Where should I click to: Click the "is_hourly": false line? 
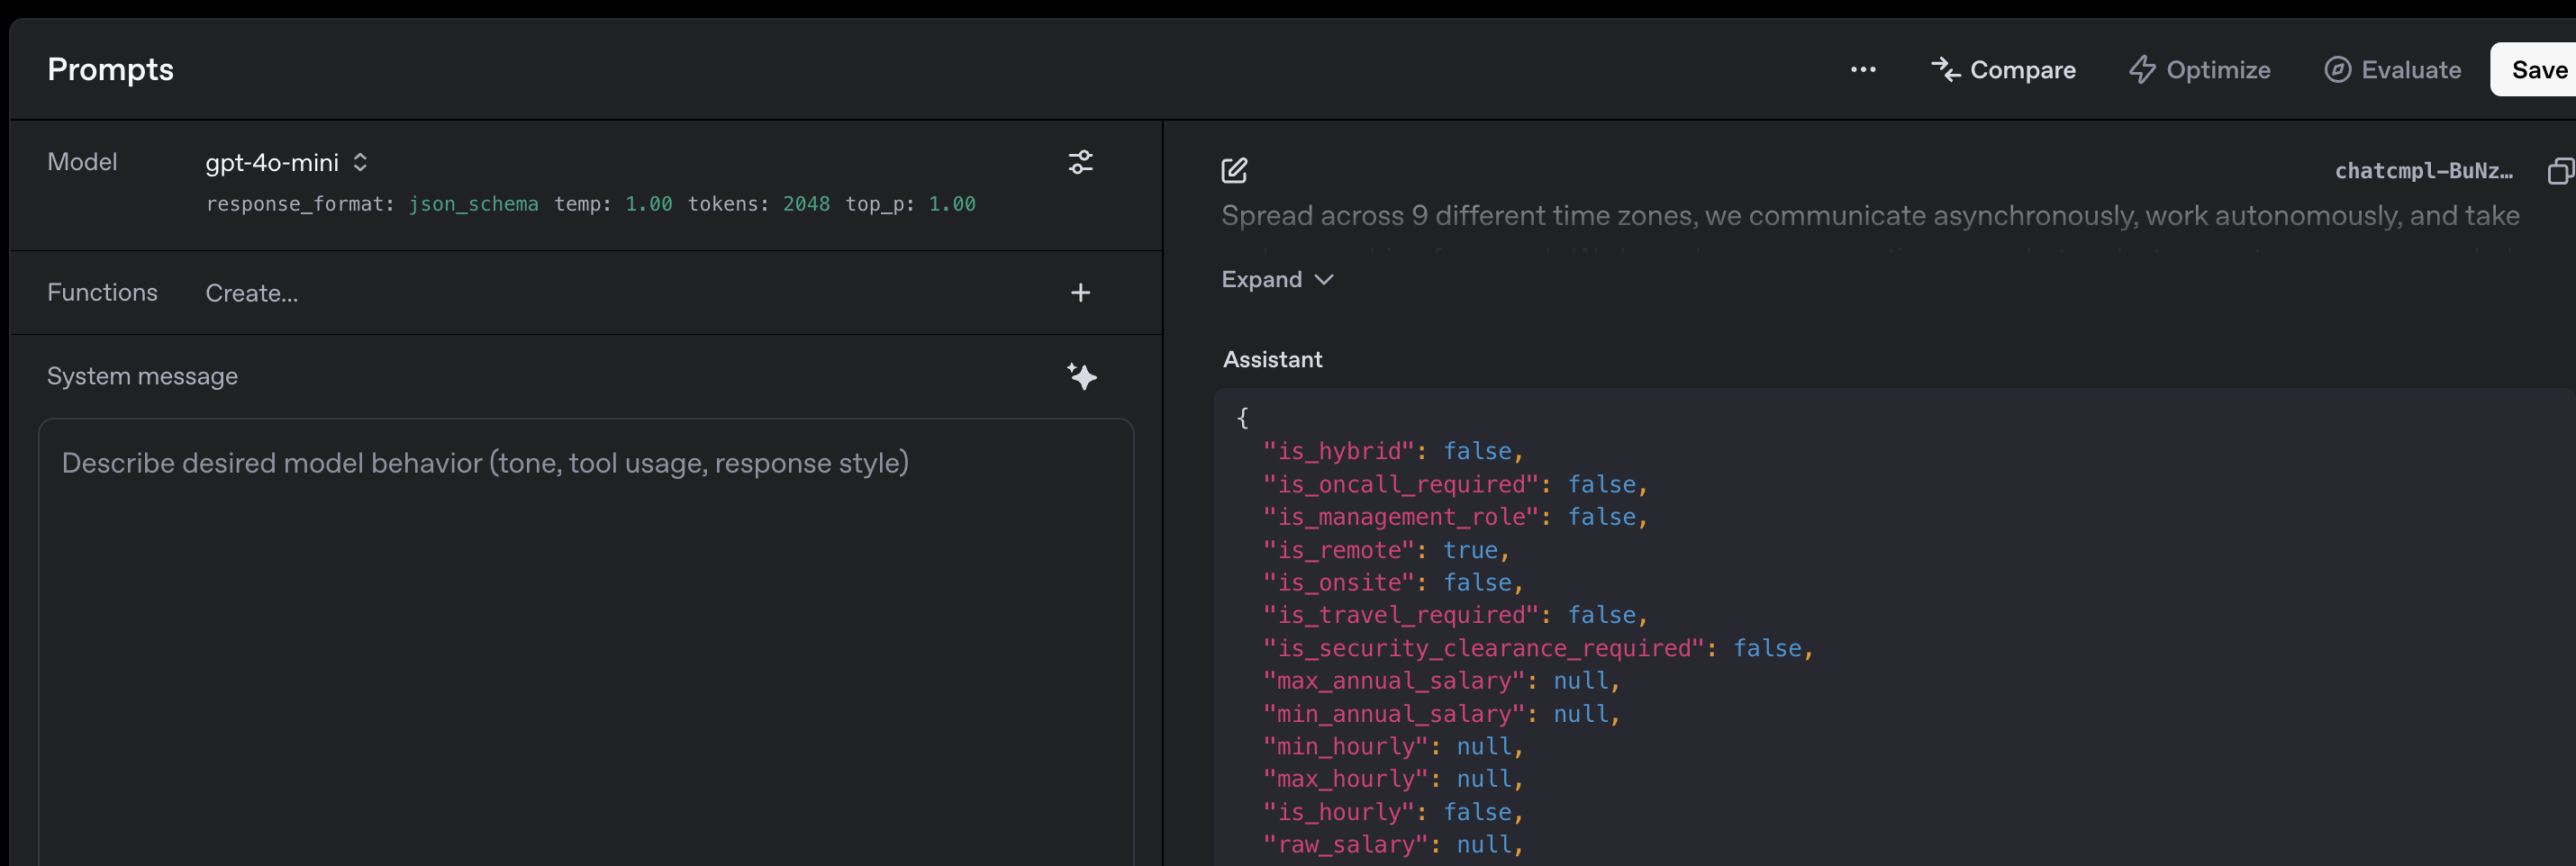[x=1393, y=812]
